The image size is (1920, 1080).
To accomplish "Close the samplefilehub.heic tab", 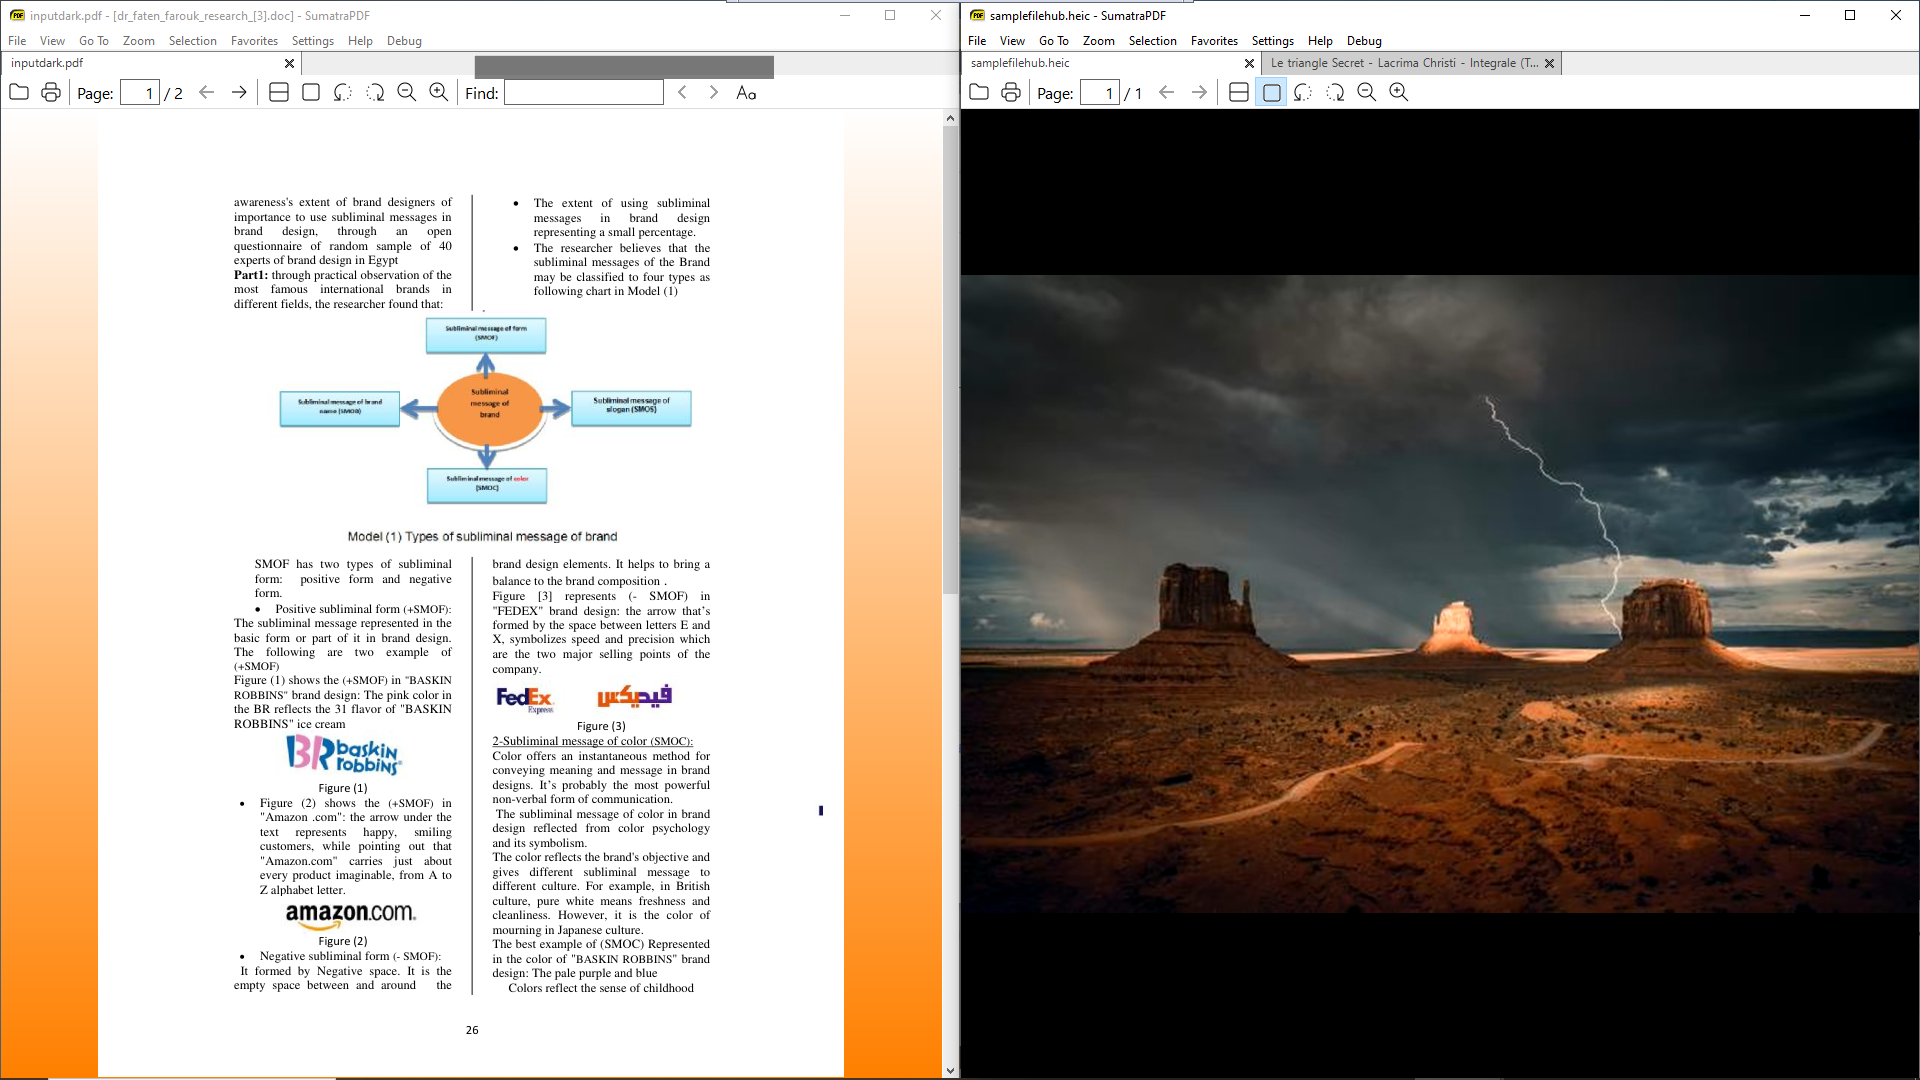I will pyautogui.click(x=1249, y=63).
